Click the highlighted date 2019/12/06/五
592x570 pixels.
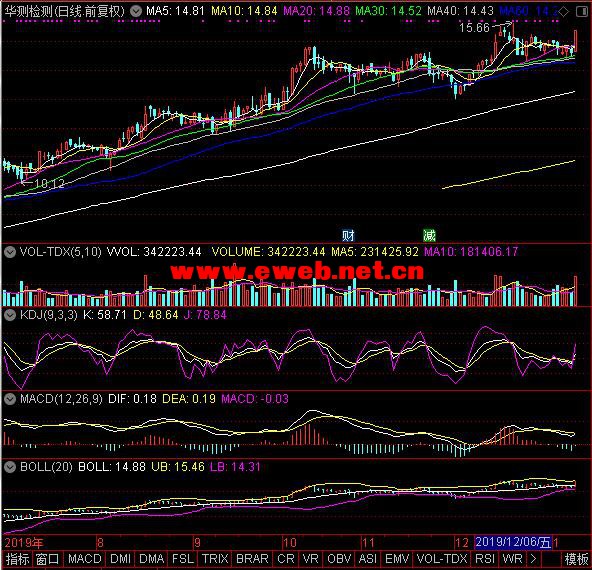pyautogui.click(x=513, y=542)
